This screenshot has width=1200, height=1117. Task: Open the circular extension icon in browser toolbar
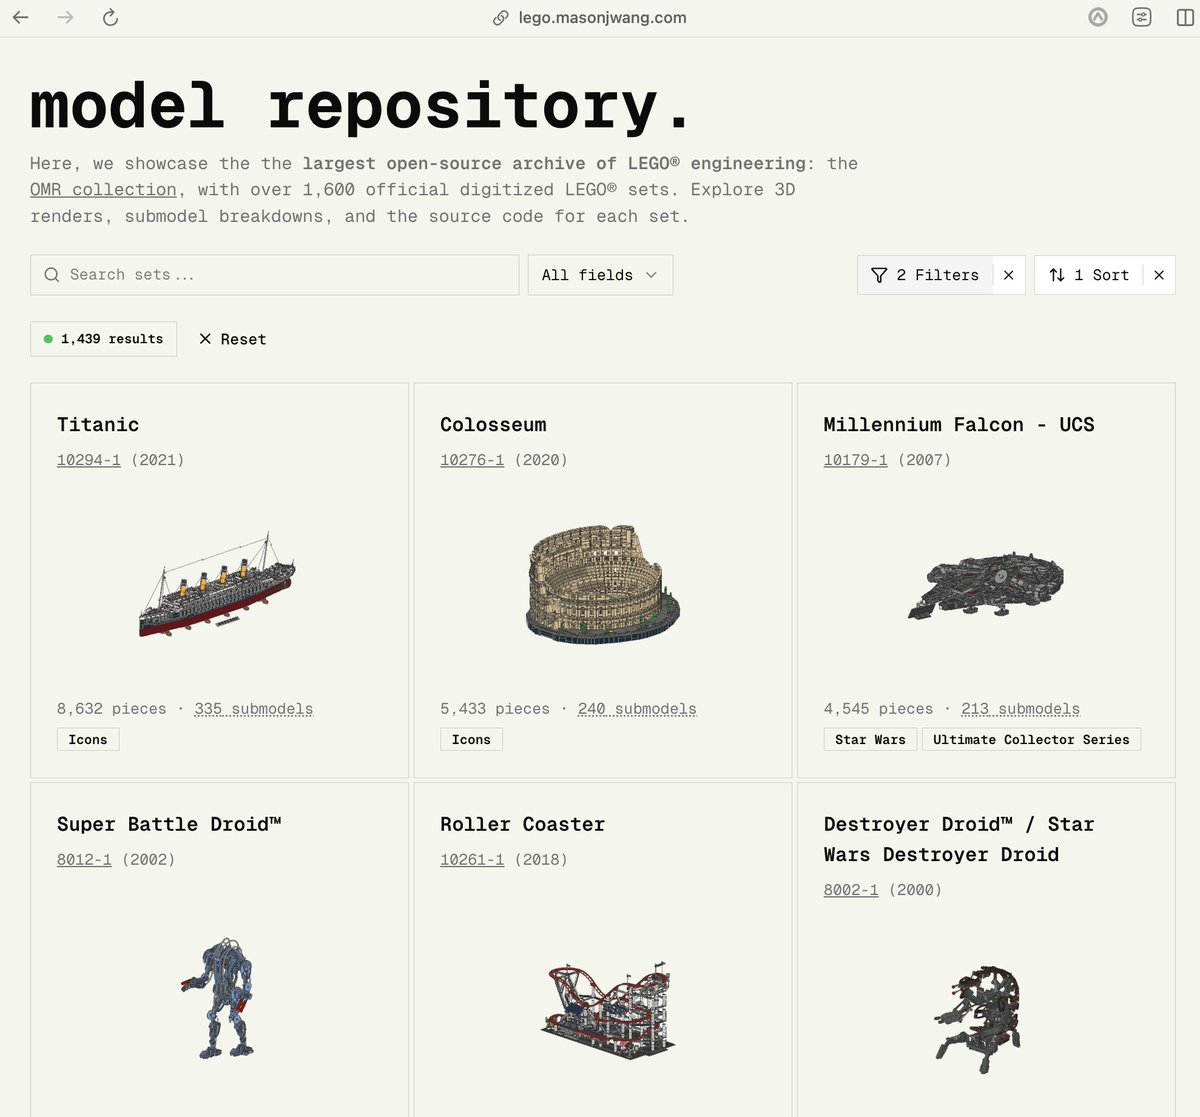1098,17
